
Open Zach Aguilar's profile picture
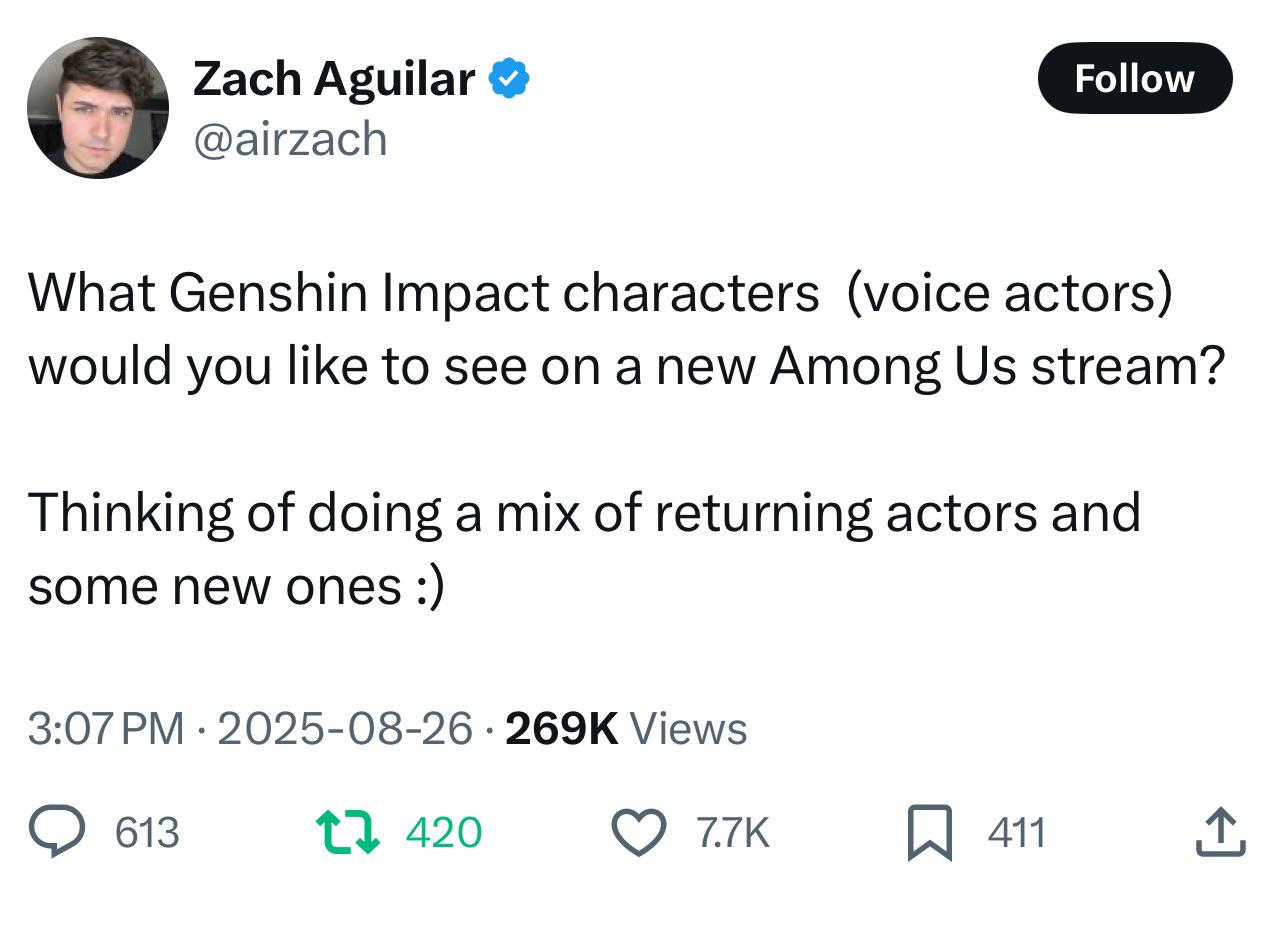click(98, 108)
